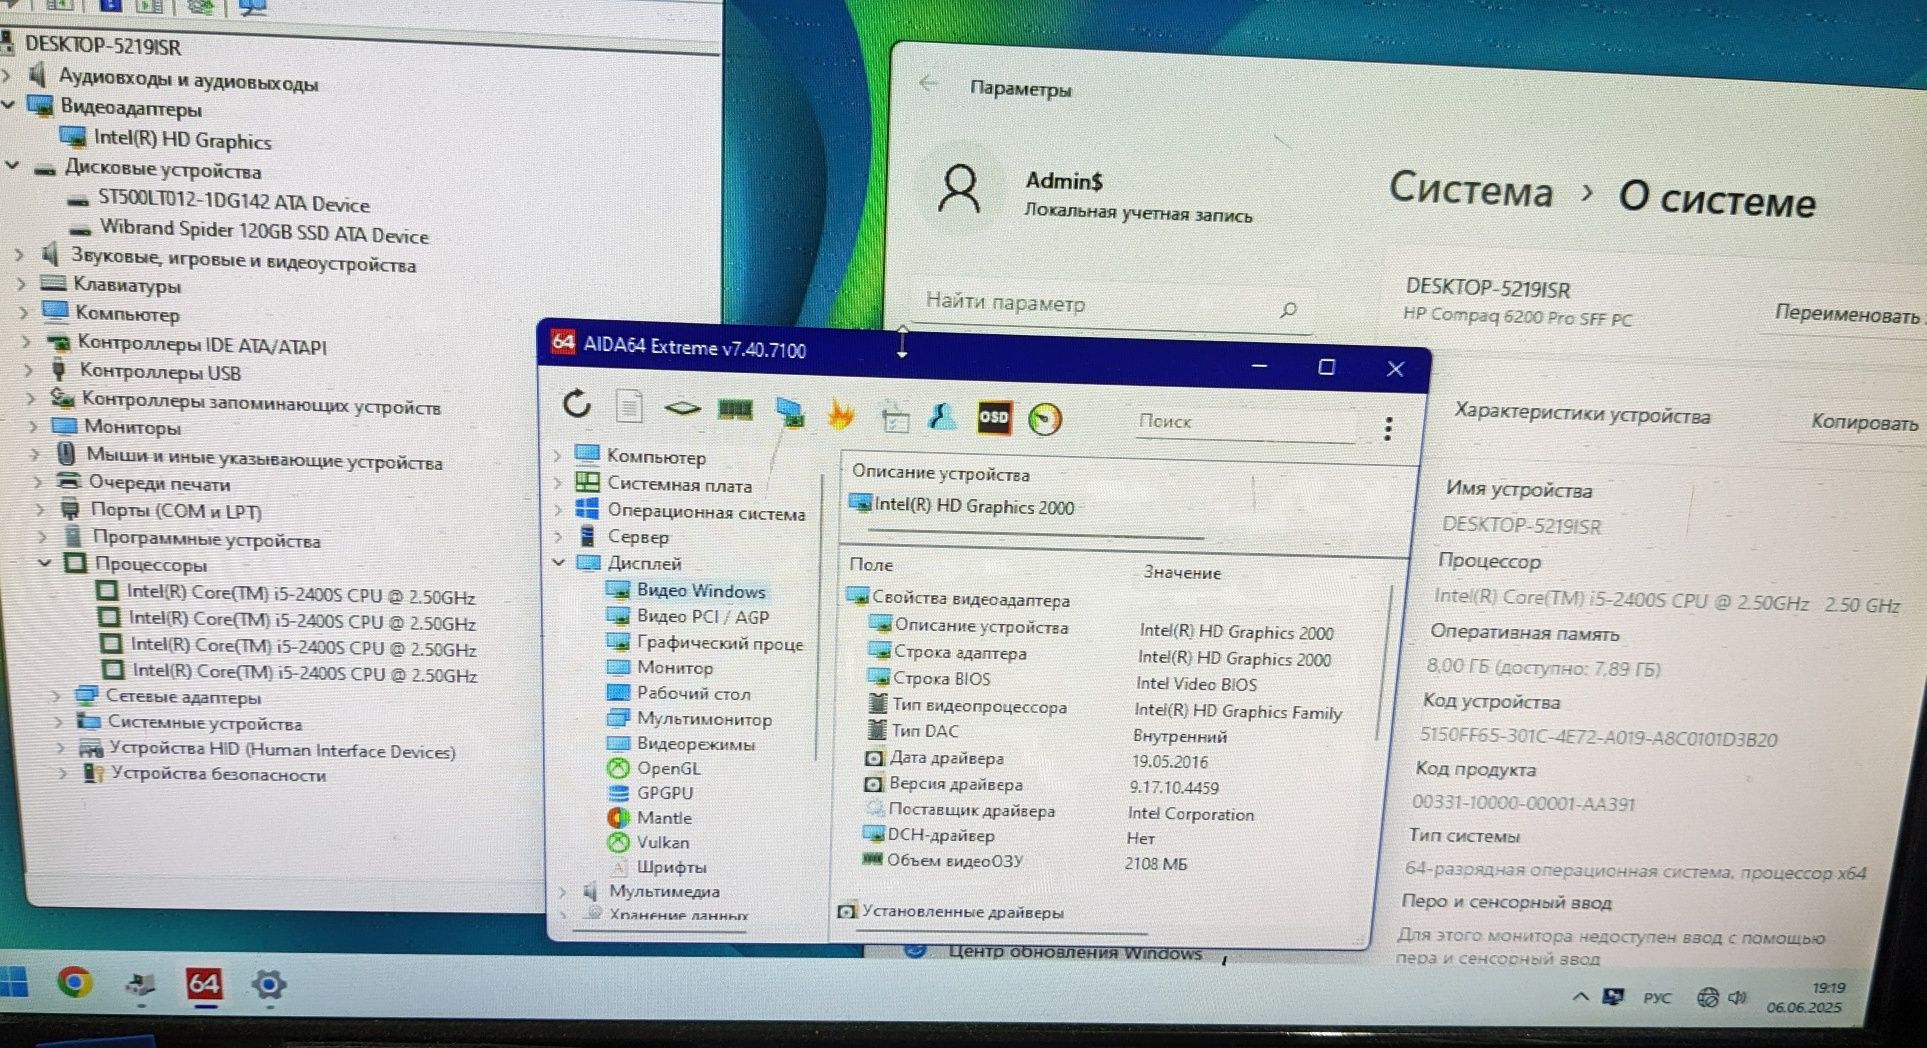Viewport: 1927px width, 1048px height.
Task: Collapse Дисплей node in AIDA64 tree
Action: (x=558, y=562)
